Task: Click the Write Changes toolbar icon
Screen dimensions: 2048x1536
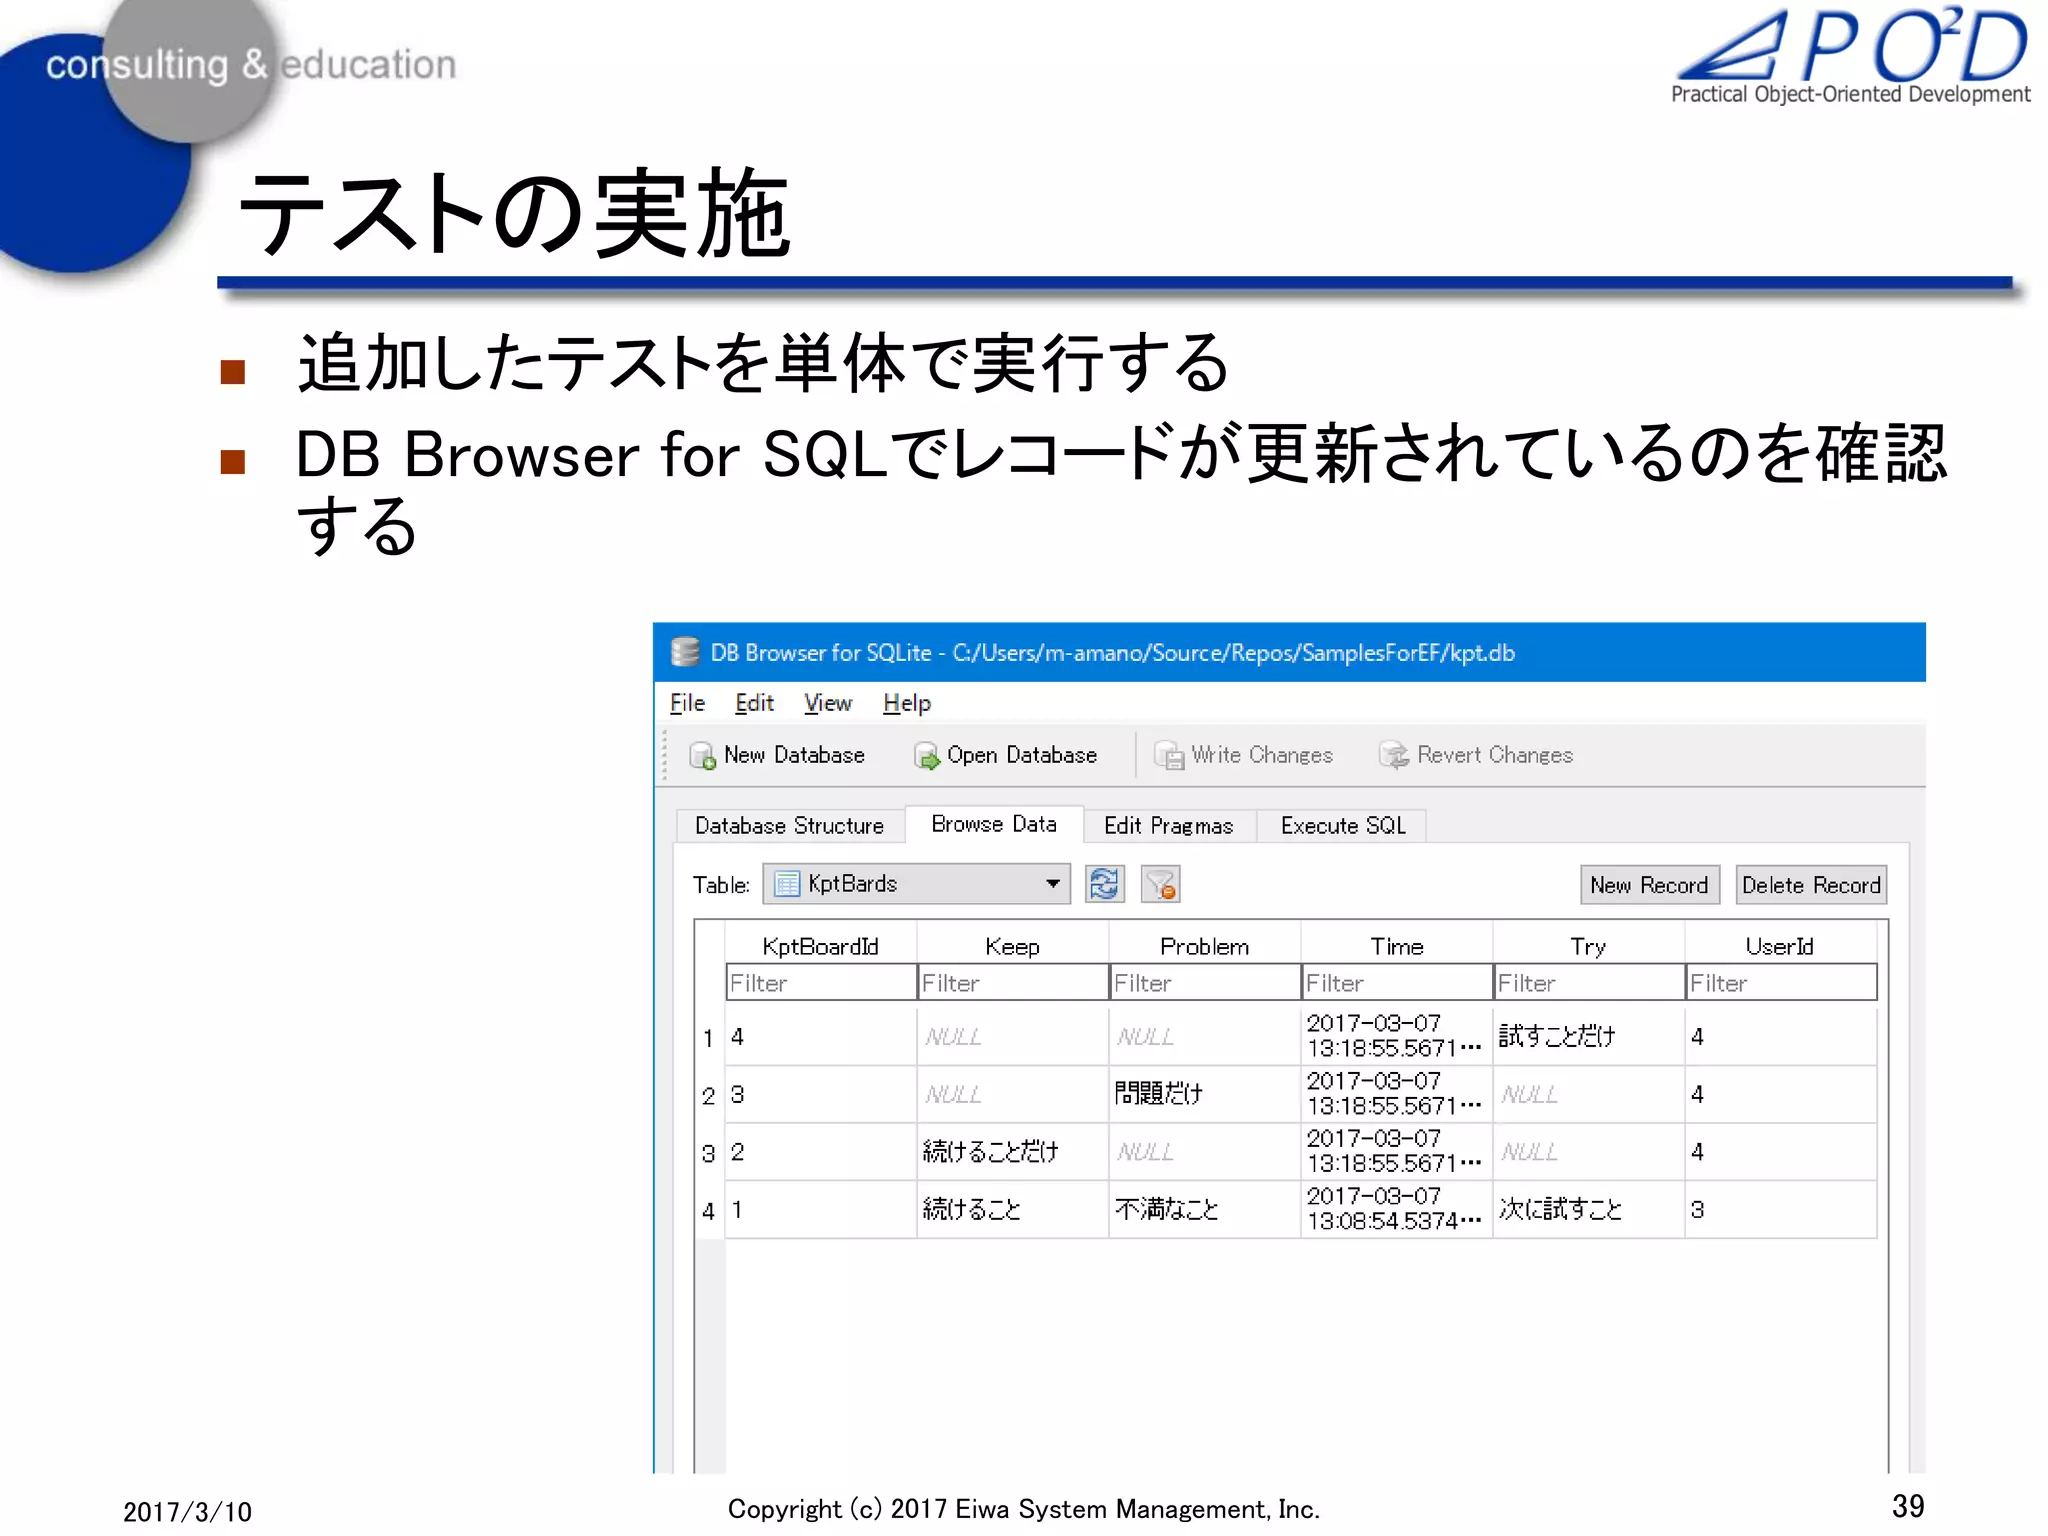Action: coord(1168,755)
